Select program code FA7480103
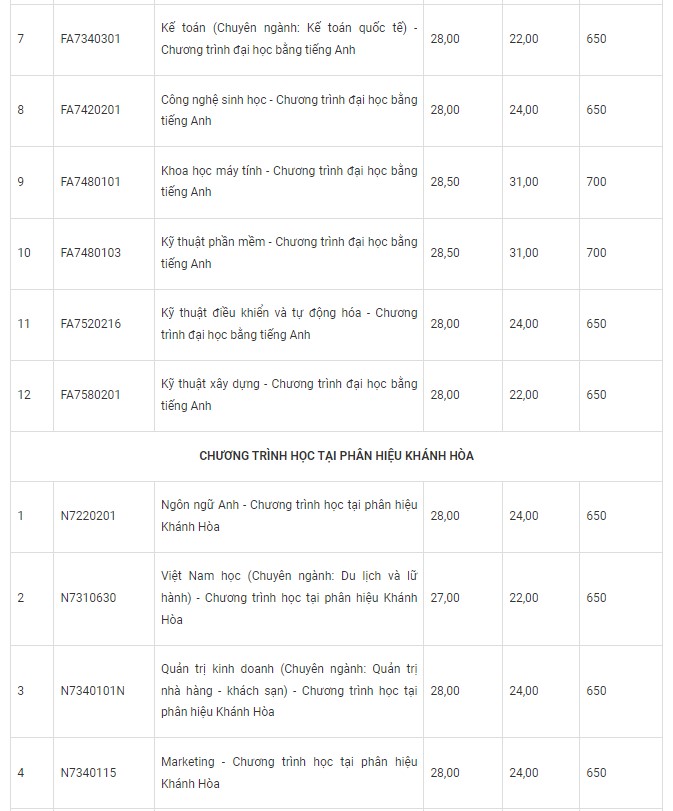The image size is (673, 811). [x=90, y=253]
